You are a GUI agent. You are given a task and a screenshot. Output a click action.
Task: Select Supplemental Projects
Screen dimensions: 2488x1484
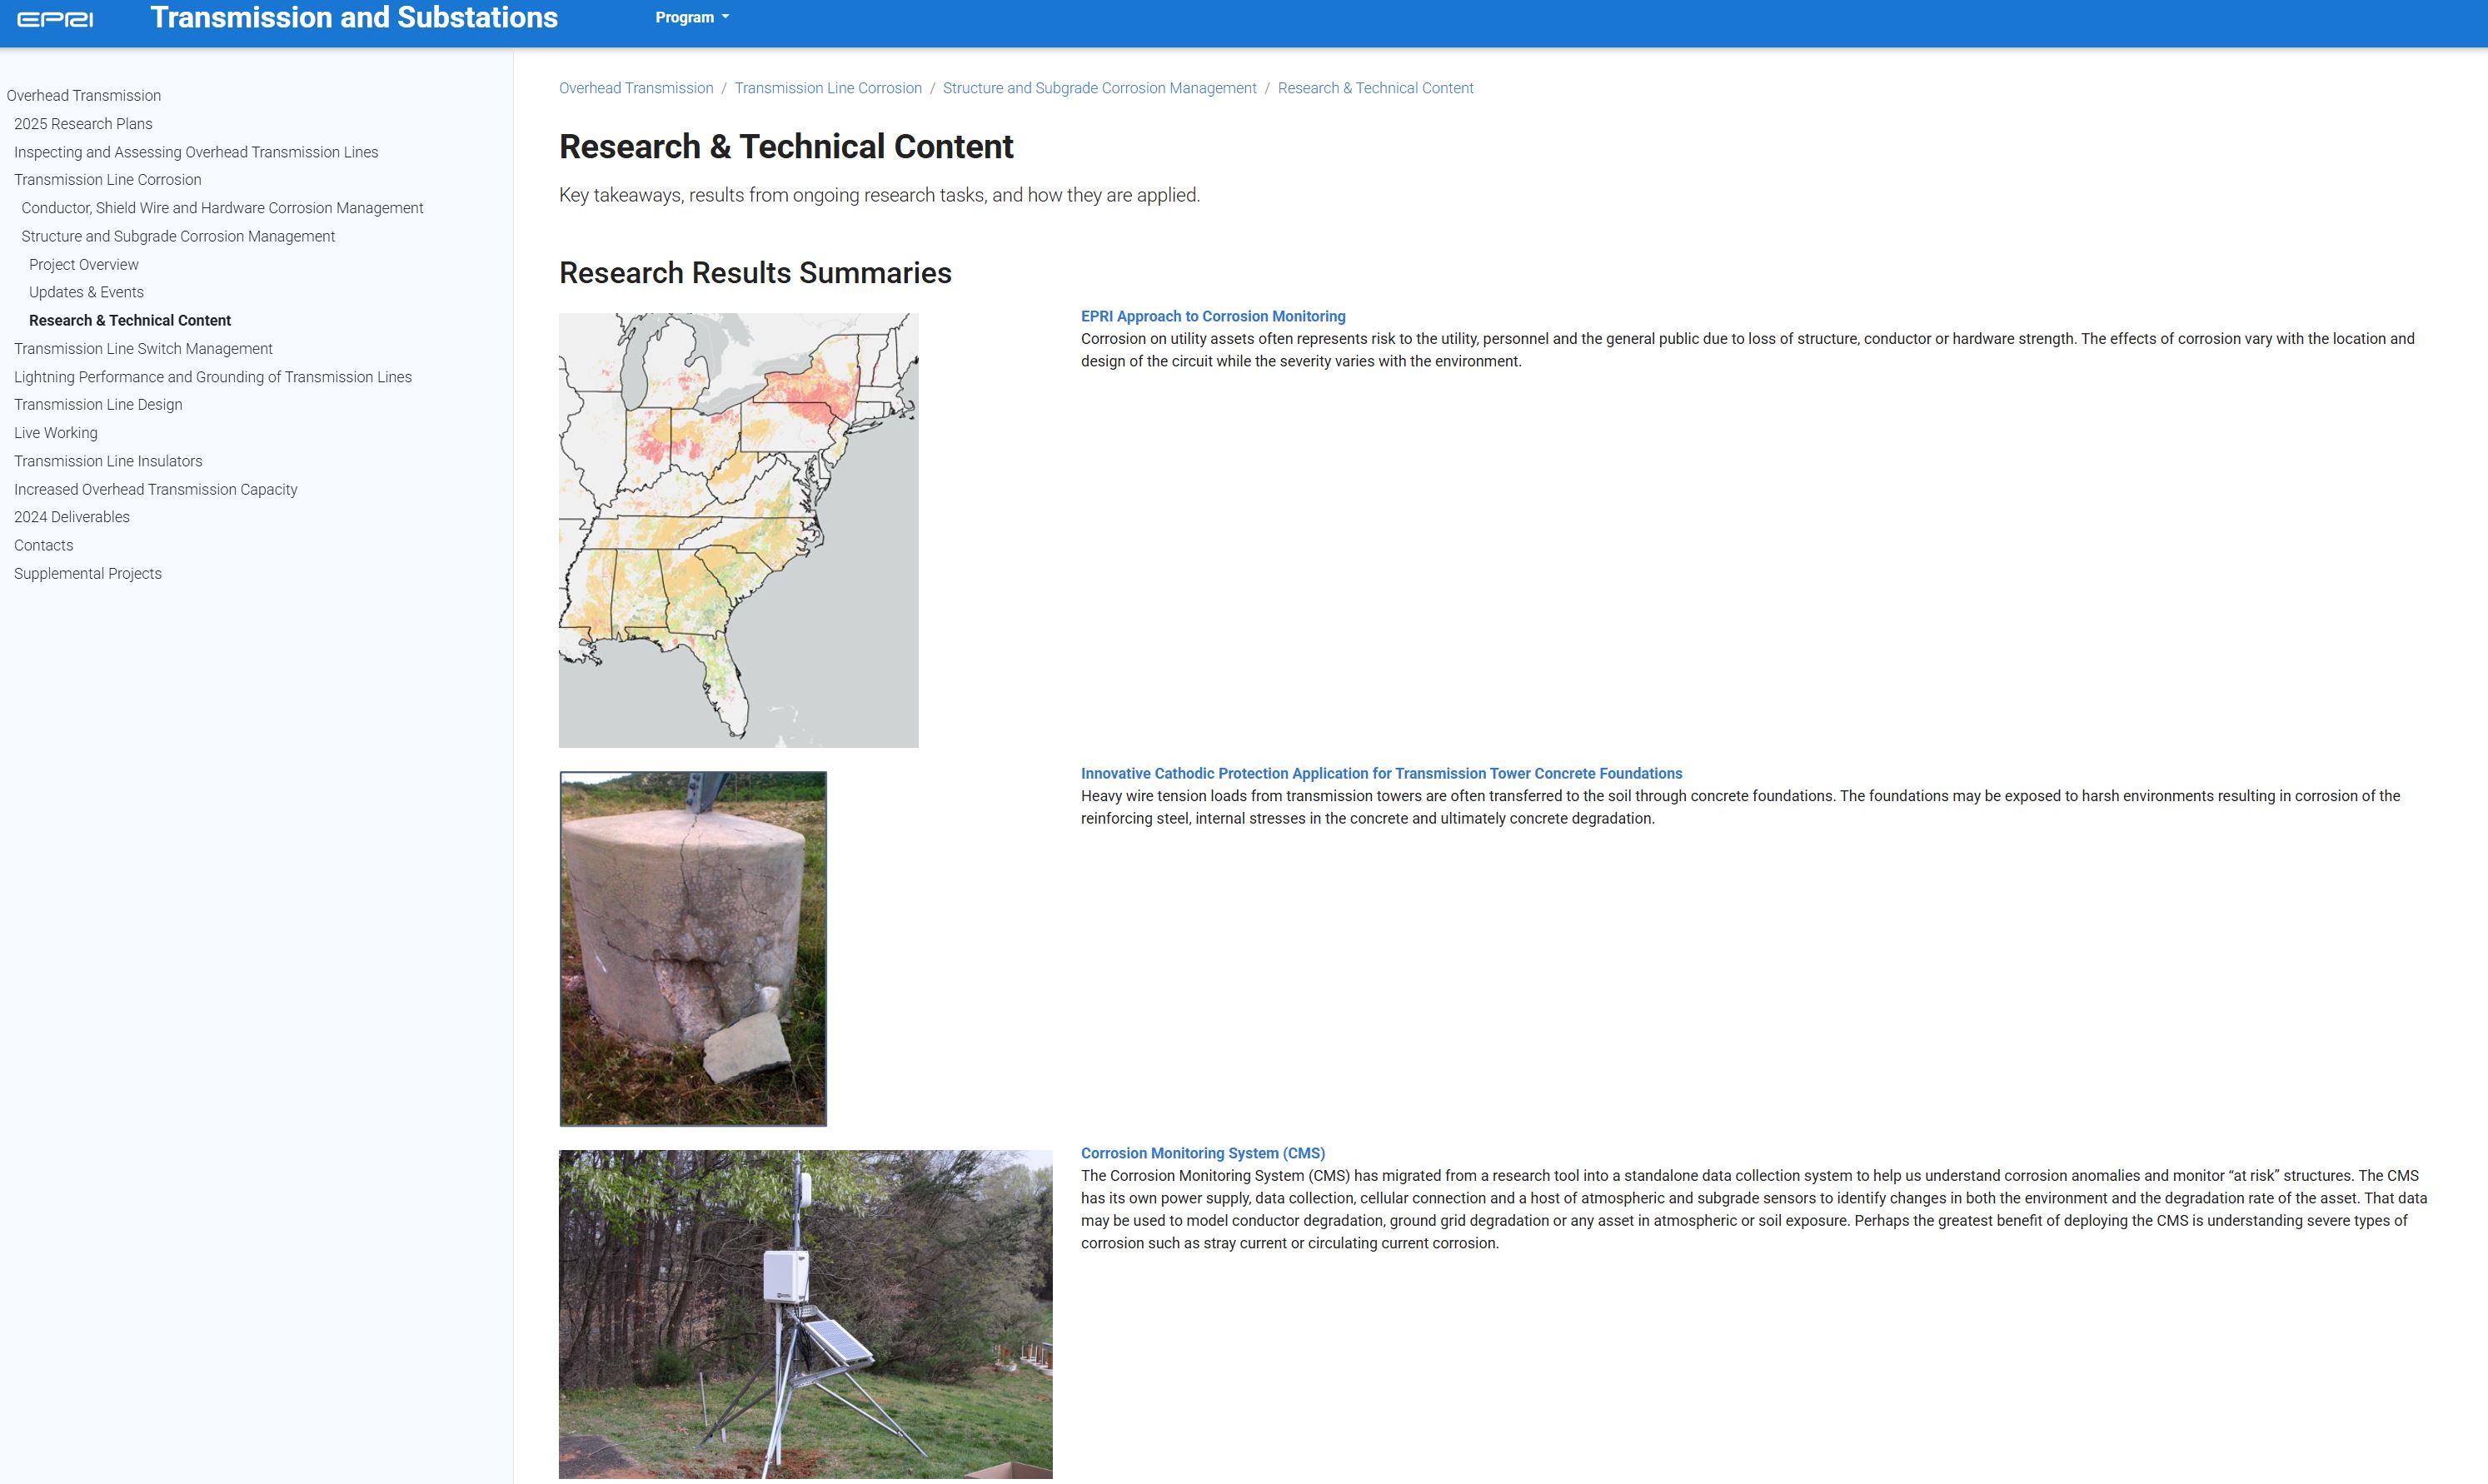(x=88, y=573)
